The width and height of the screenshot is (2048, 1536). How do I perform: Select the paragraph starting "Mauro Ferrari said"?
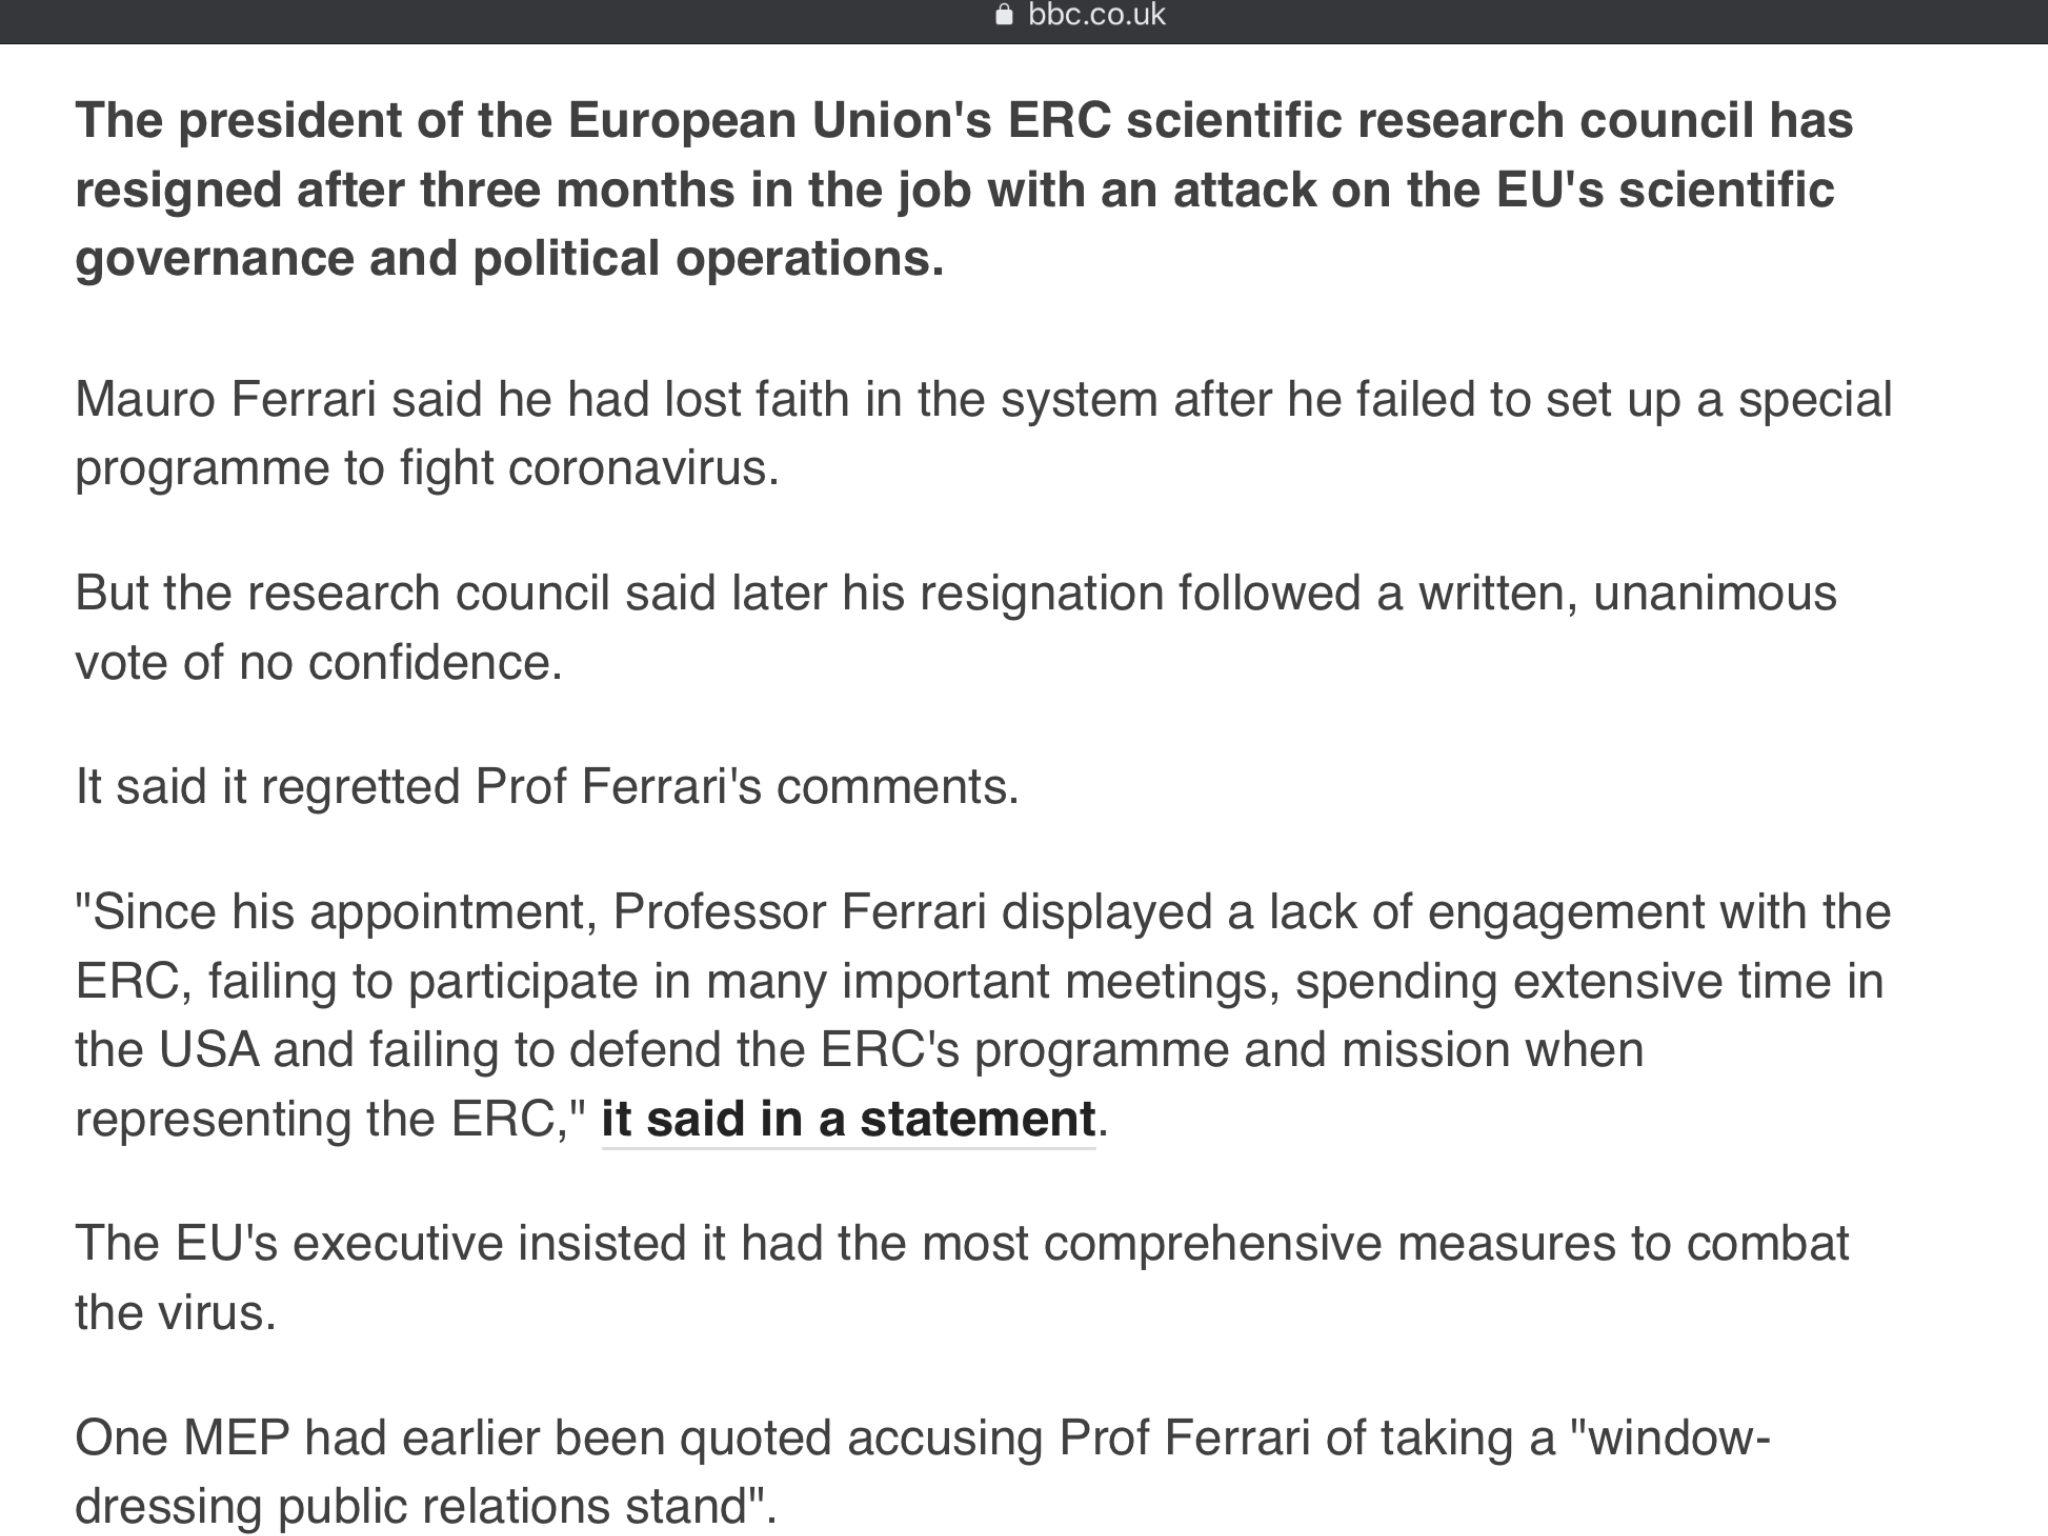click(x=984, y=433)
